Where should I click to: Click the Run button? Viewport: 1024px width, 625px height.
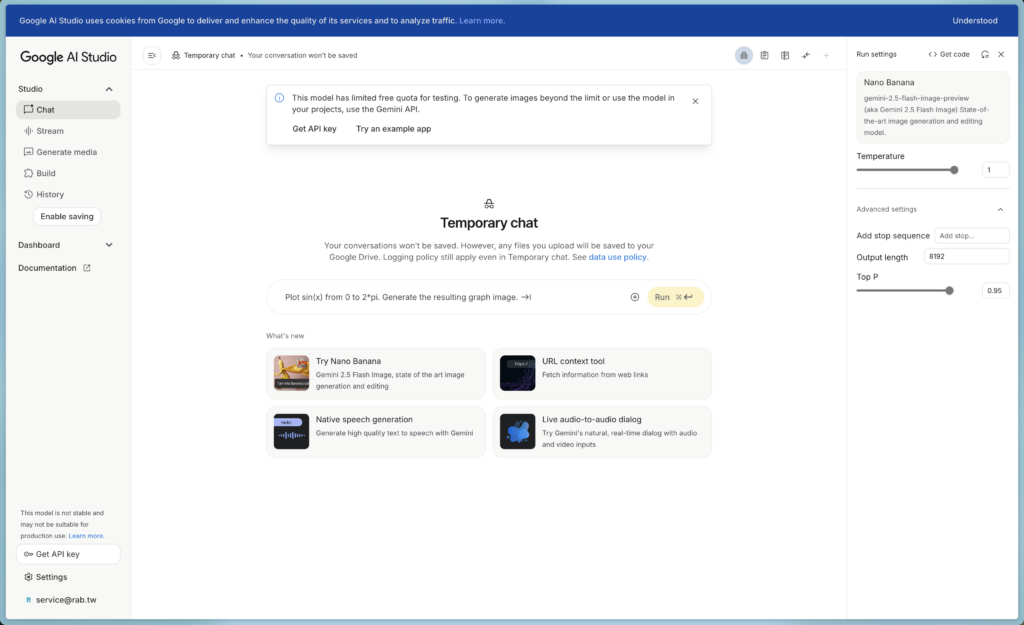pos(675,297)
